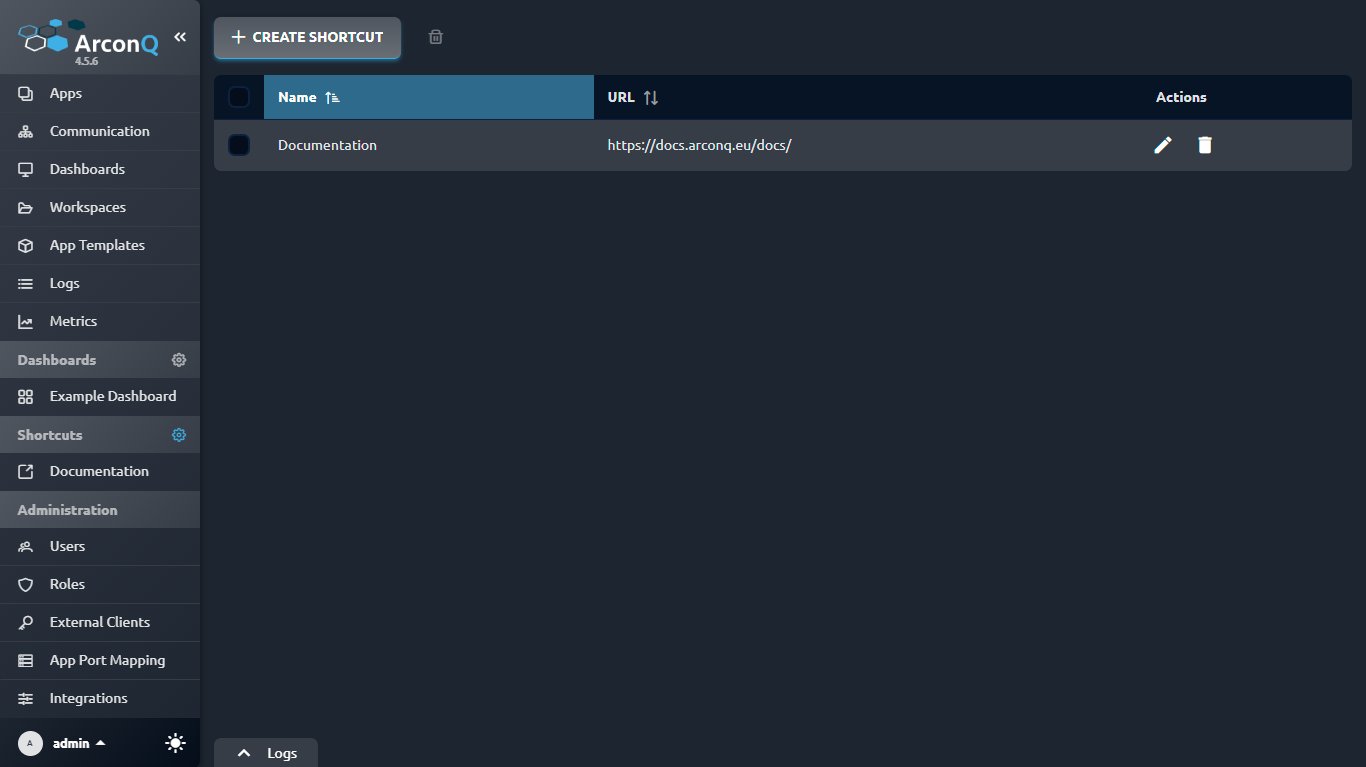This screenshot has width=1366, height=767.
Task: Sort table by Name column
Action: [x=429, y=97]
